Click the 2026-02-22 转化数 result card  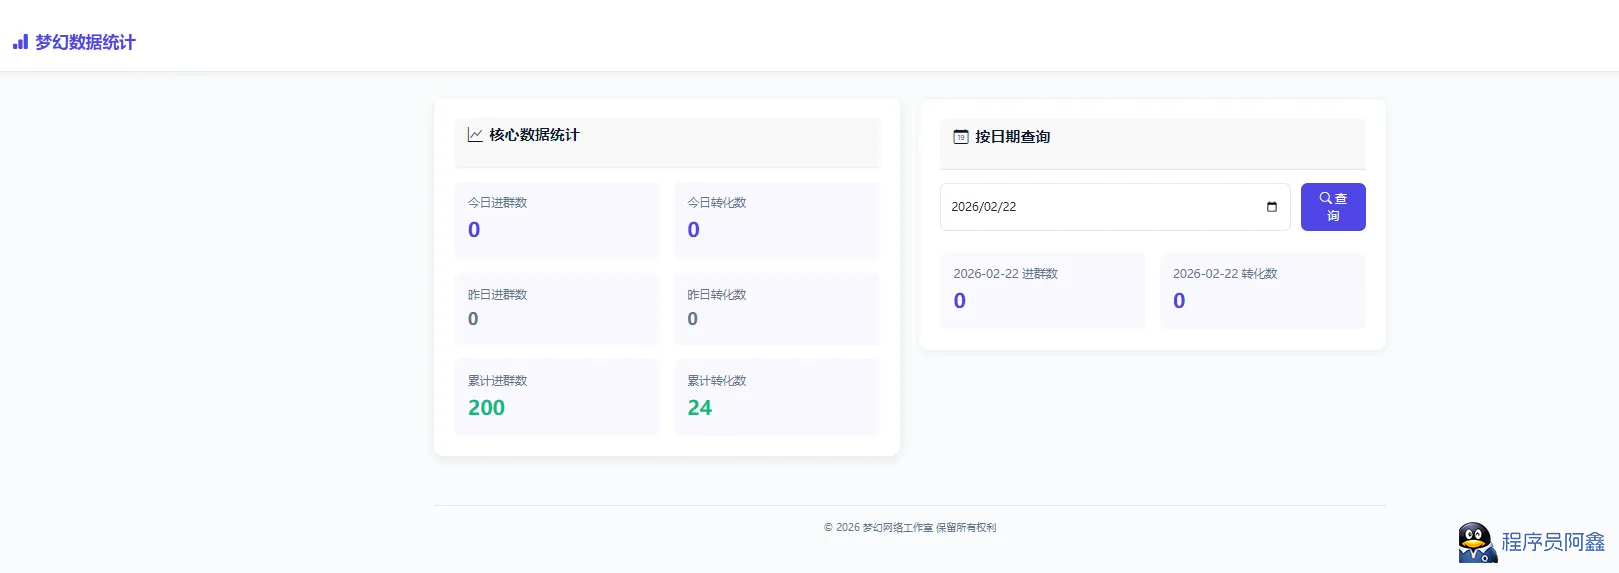click(1262, 290)
